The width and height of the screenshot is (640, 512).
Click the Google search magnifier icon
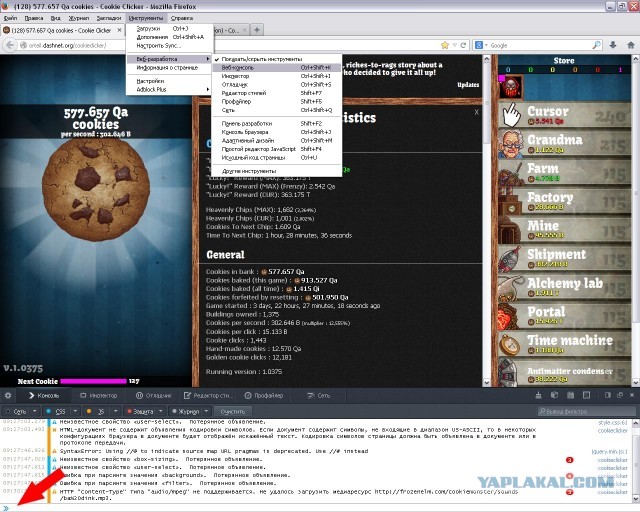597,45
